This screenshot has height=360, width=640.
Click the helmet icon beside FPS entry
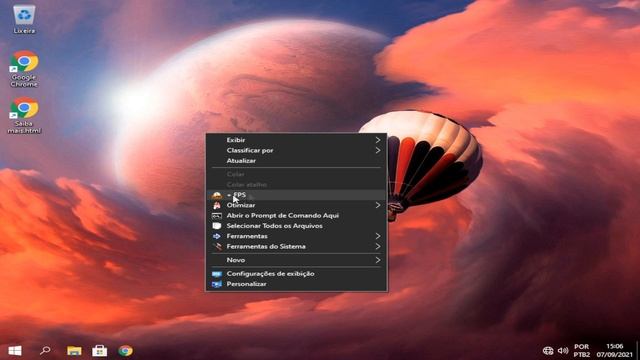click(217, 195)
